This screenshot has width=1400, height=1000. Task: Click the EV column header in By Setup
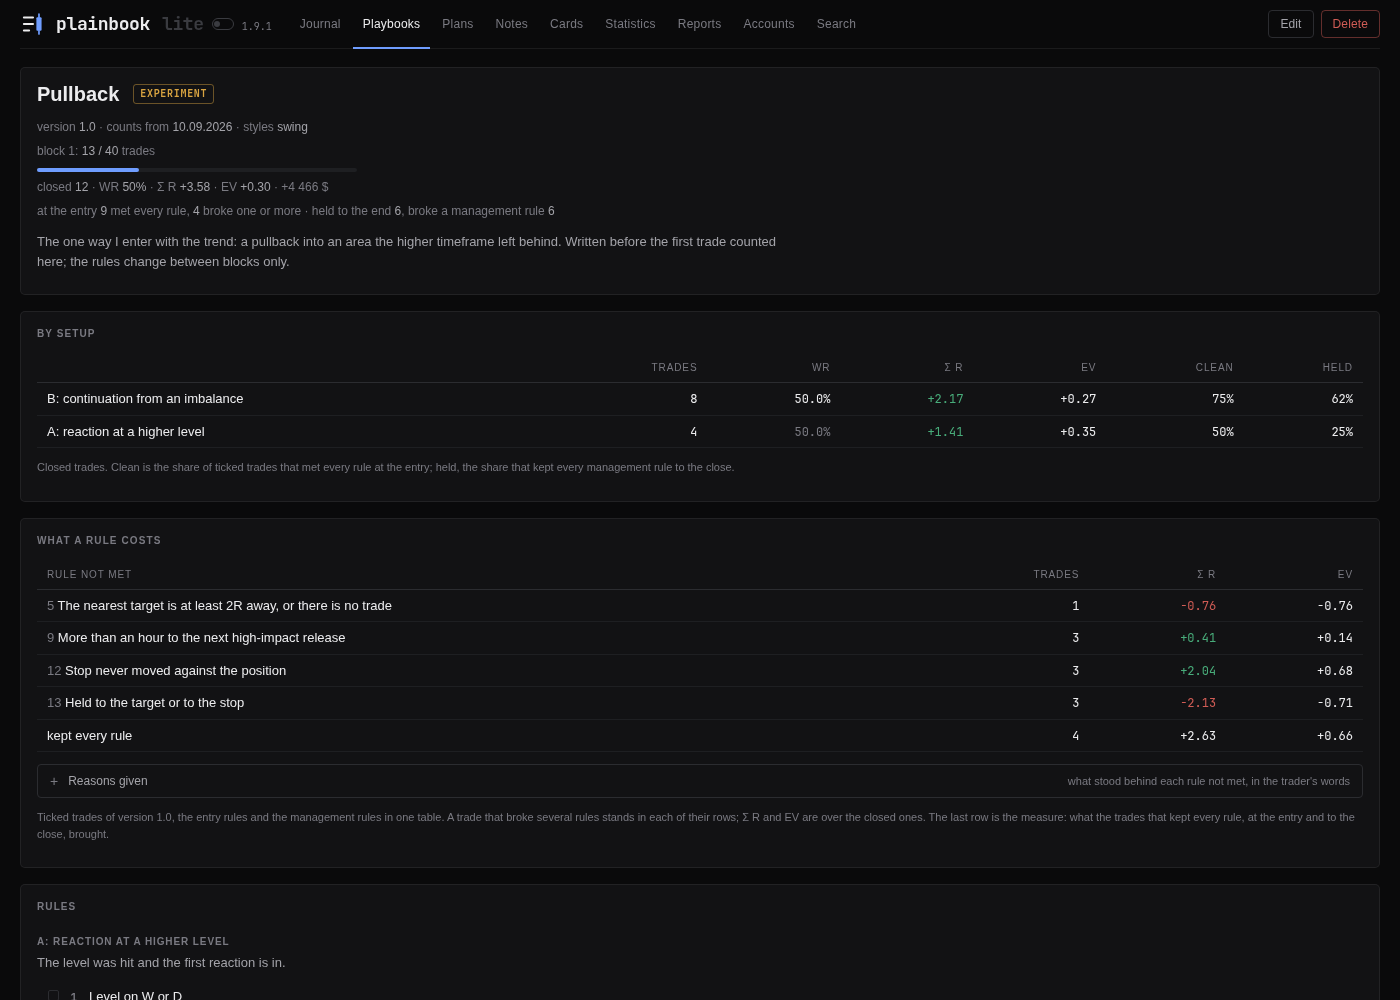click(1088, 368)
